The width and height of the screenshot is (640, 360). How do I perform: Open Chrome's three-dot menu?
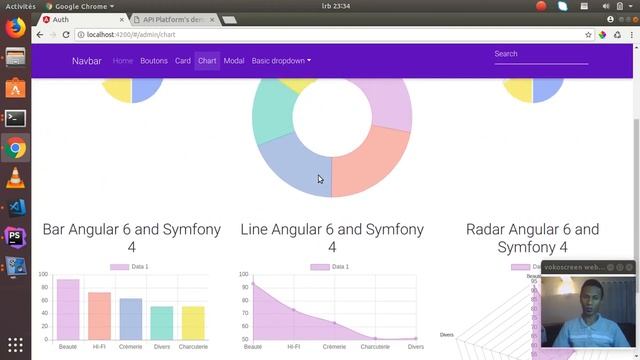632,35
